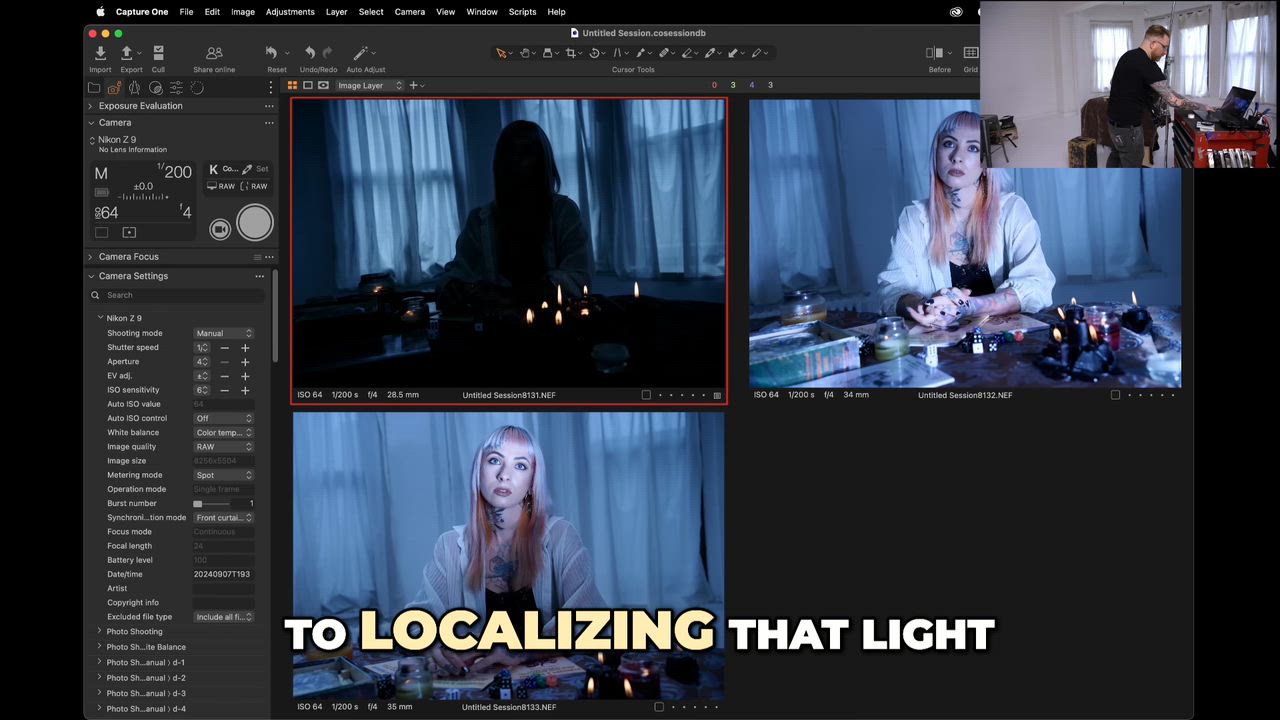Open the Metering mode dropdown set to Spot
Screen dimensions: 1280x720
223,475
